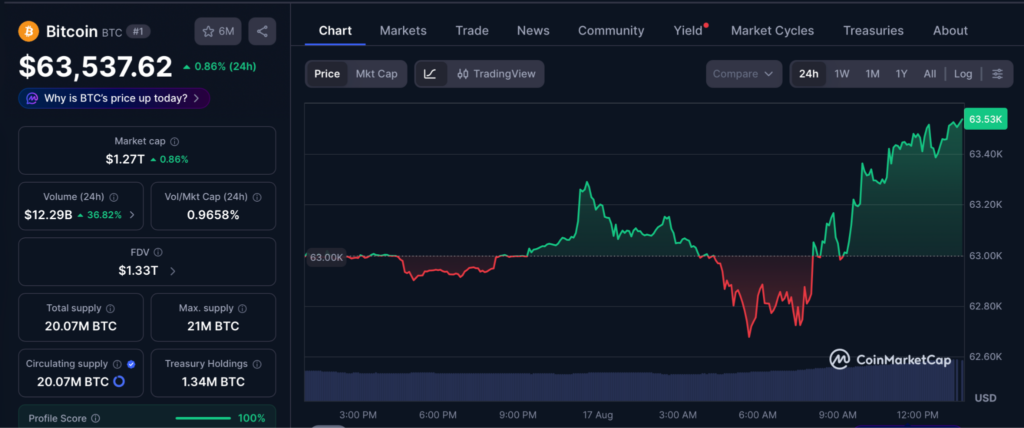Add Bitcoin to watchlist via star button
The height and width of the screenshot is (428, 1024).
coord(219,31)
